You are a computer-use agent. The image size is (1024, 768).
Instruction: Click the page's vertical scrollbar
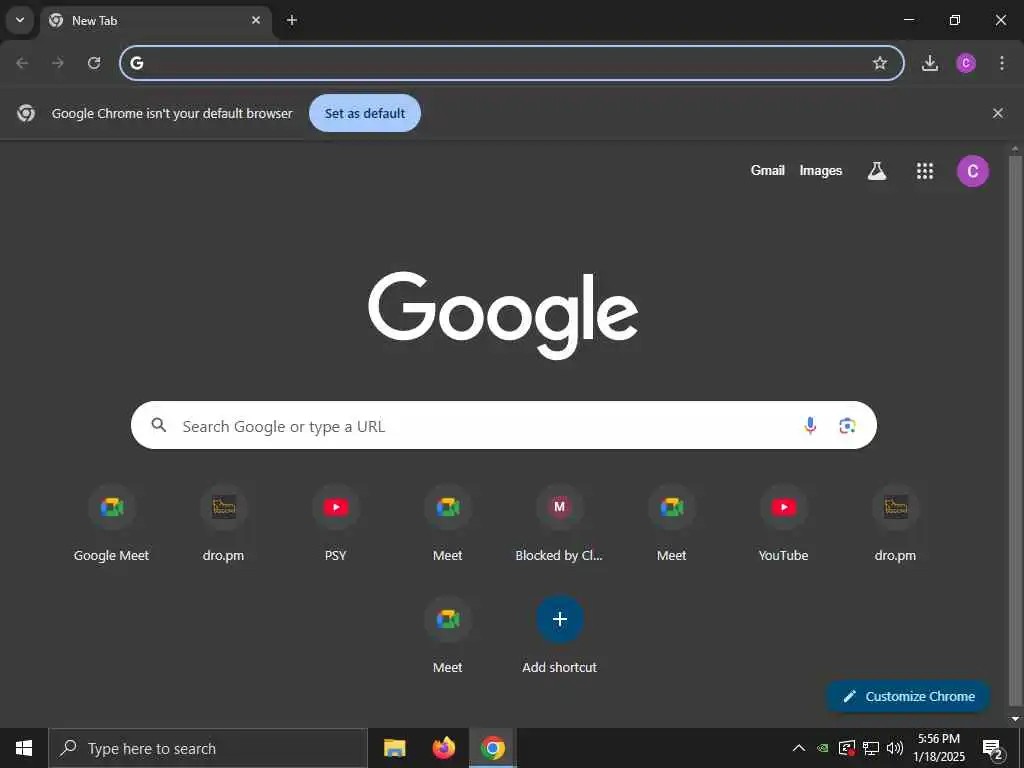click(1015, 431)
